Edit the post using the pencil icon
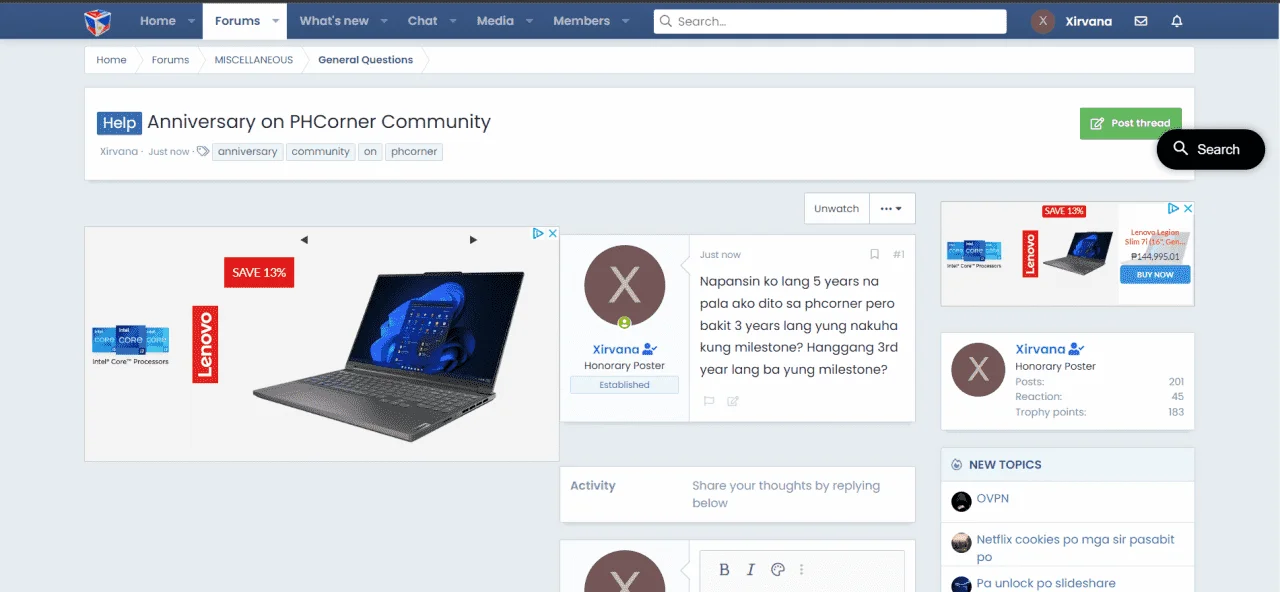1280x592 pixels. click(733, 401)
